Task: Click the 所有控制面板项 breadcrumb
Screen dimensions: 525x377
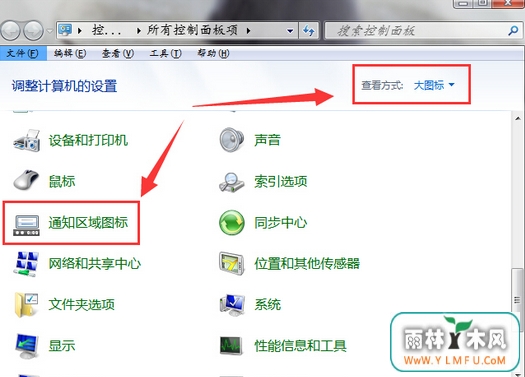Action: click(x=192, y=31)
